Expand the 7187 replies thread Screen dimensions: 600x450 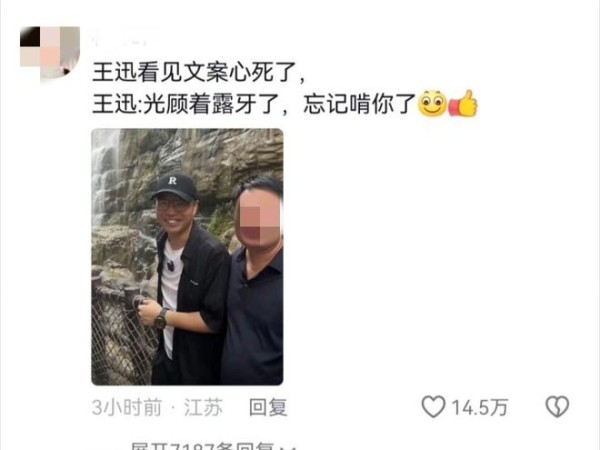pos(207,446)
